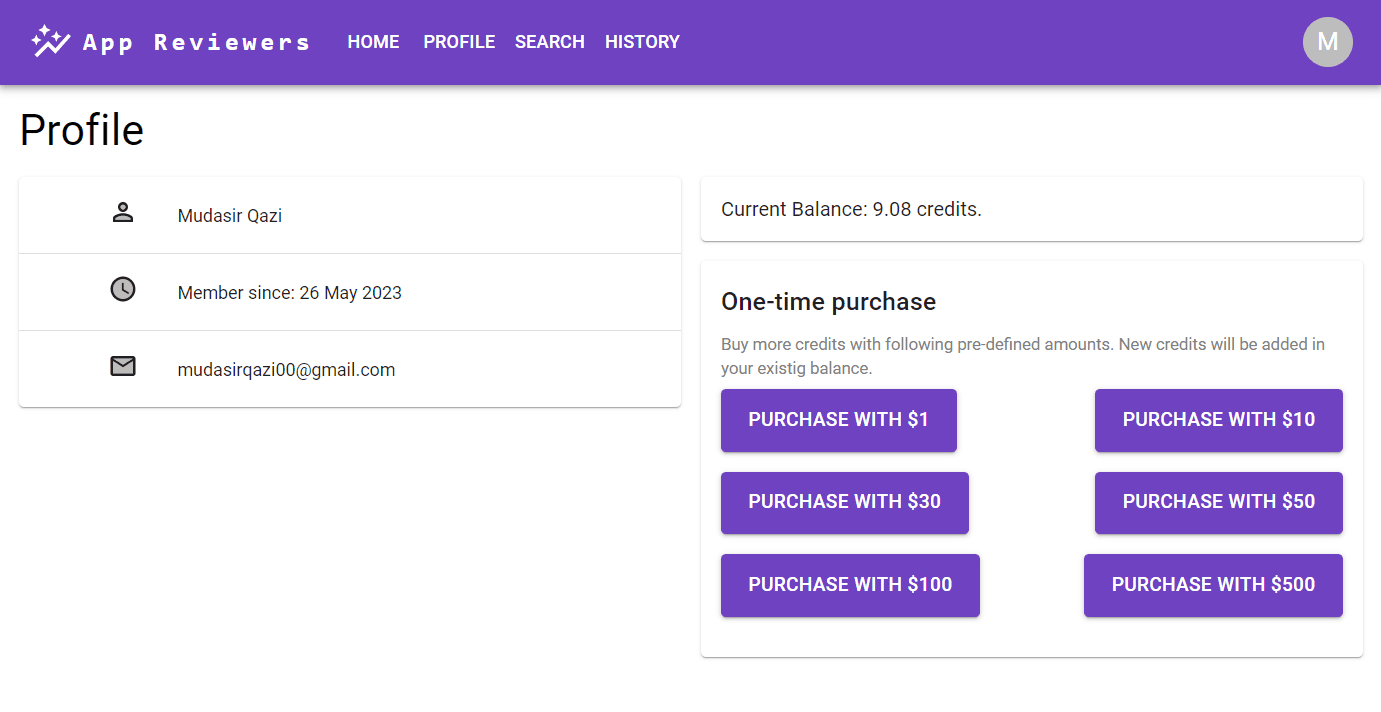Click the clock icon beside Member since

click(122, 290)
